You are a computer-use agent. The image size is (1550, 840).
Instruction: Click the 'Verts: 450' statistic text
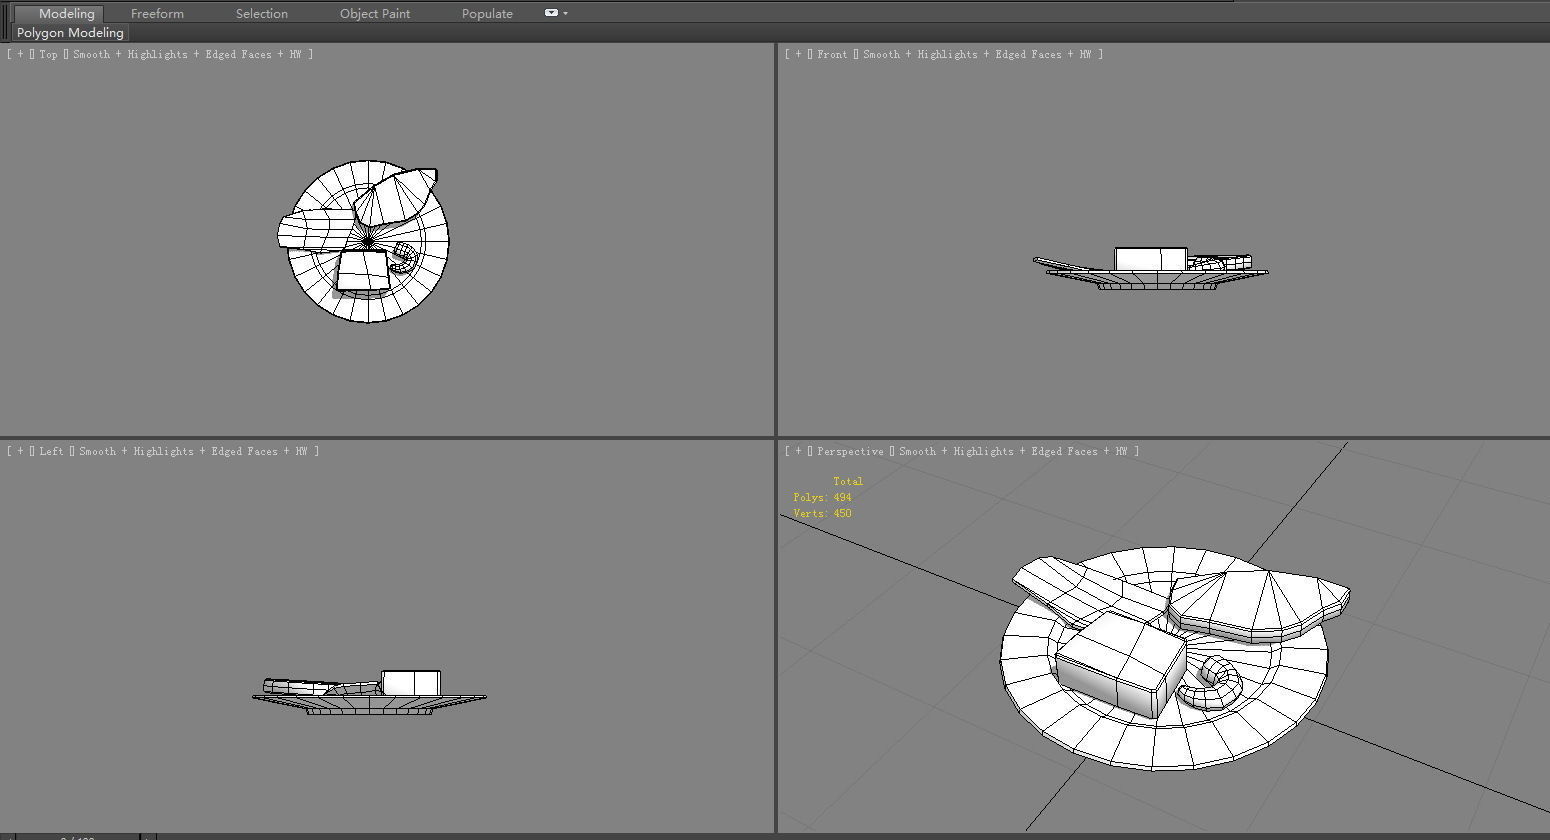pos(823,514)
